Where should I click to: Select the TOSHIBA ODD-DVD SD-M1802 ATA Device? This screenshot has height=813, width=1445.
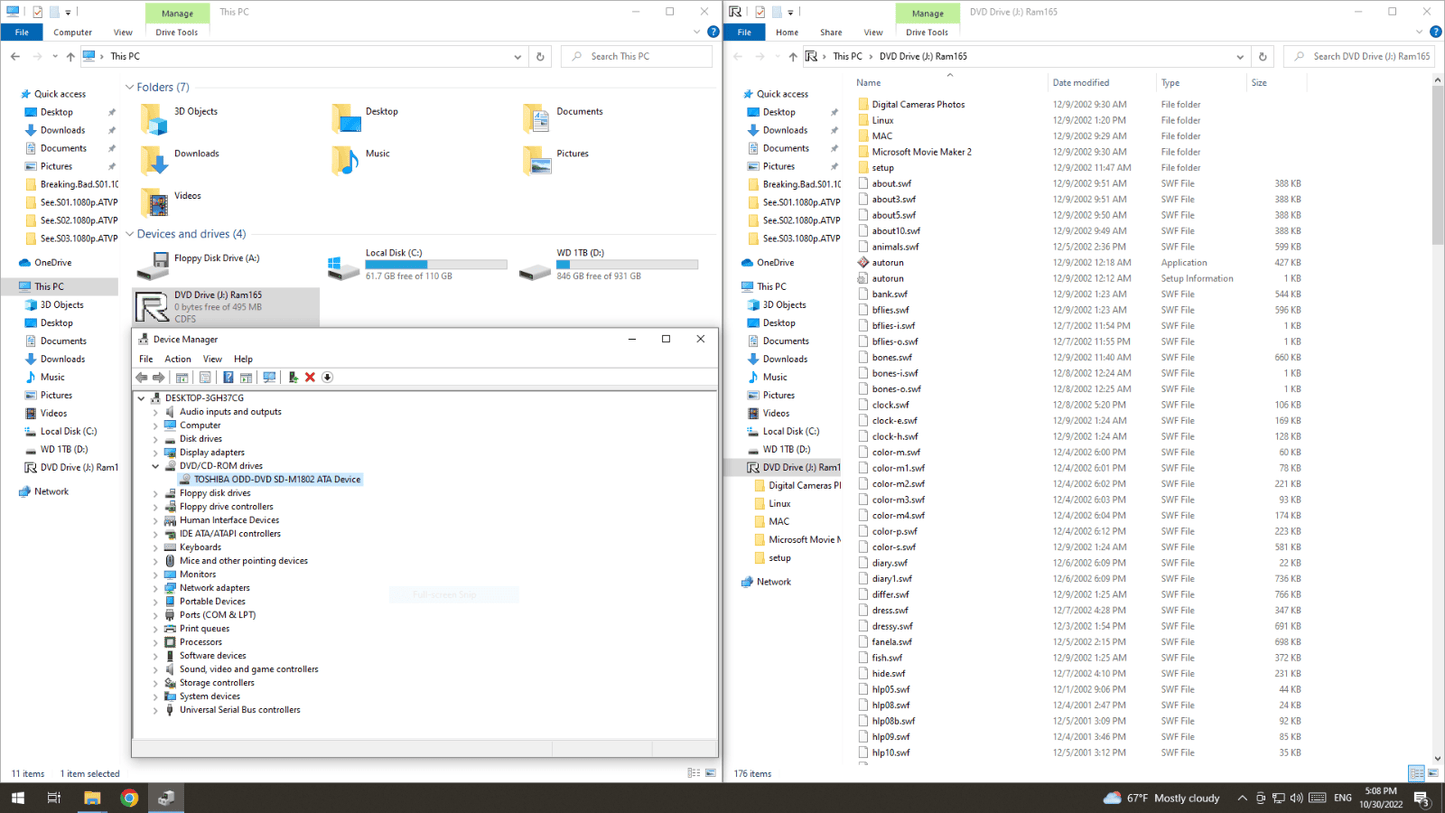pyautogui.click(x=277, y=480)
